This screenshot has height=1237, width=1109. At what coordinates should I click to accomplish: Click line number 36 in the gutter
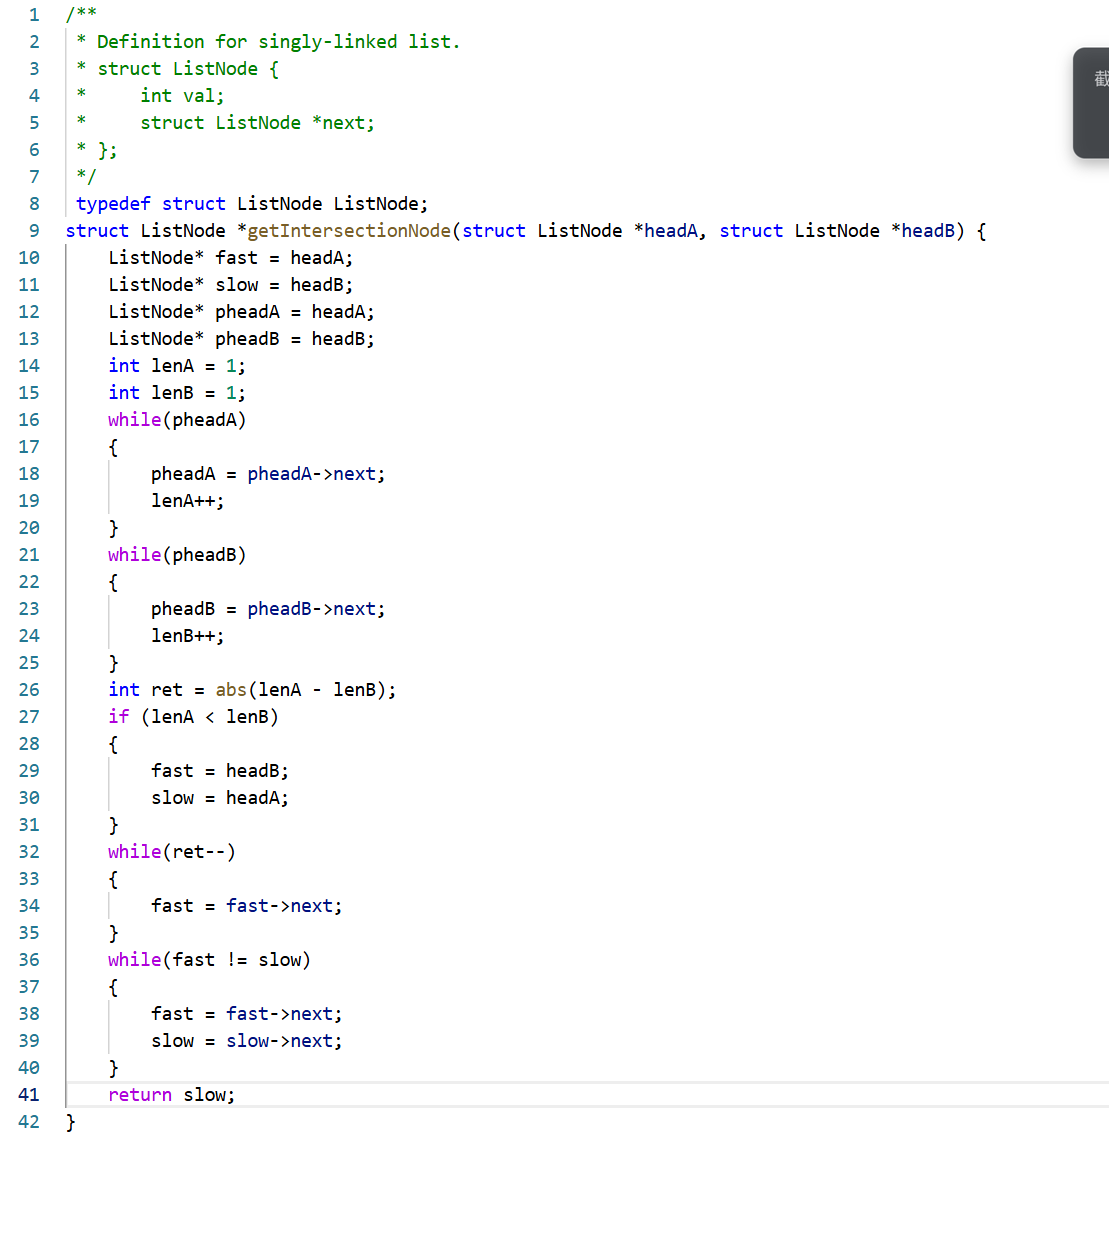click(x=29, y=960)
